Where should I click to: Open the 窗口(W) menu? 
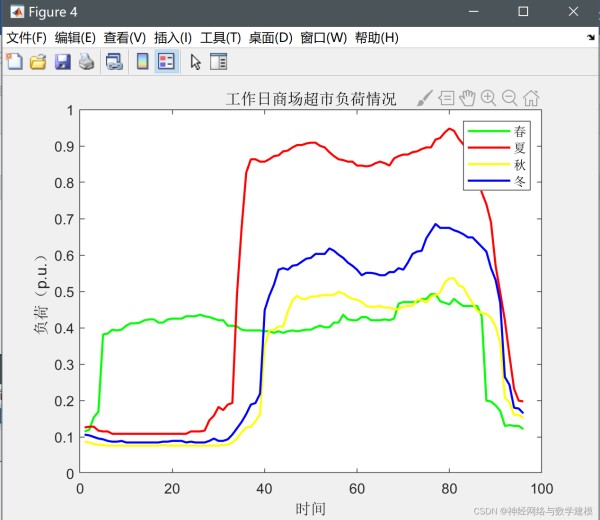(x=323, y=38)
